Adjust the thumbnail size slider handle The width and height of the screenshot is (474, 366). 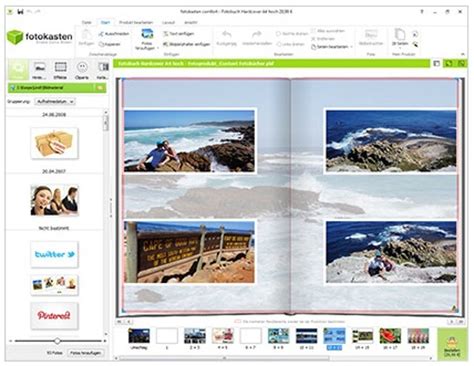click(57, 341)
